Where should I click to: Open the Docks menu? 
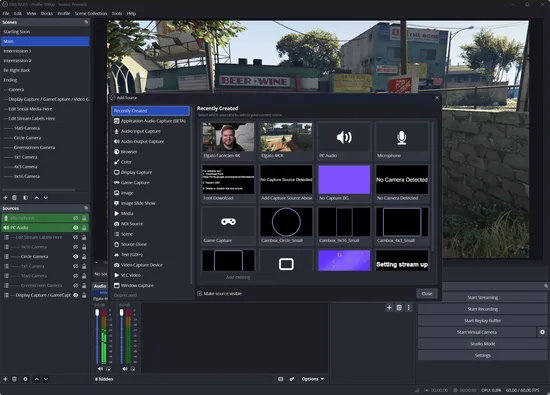[47, 13]
